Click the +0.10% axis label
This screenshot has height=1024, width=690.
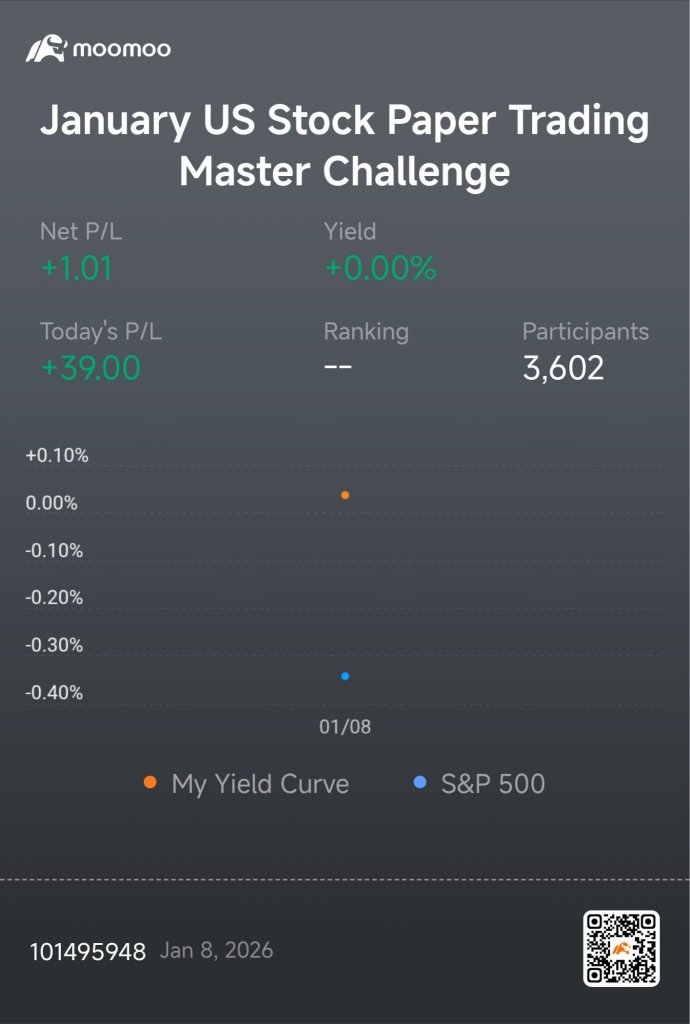pyautogui.click(x=57, y=456)
